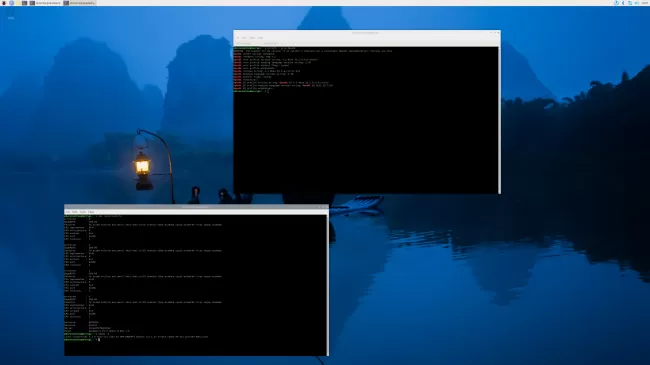Open Help menu in lower terminal
The image size is (650, 365).
point(91,212)
